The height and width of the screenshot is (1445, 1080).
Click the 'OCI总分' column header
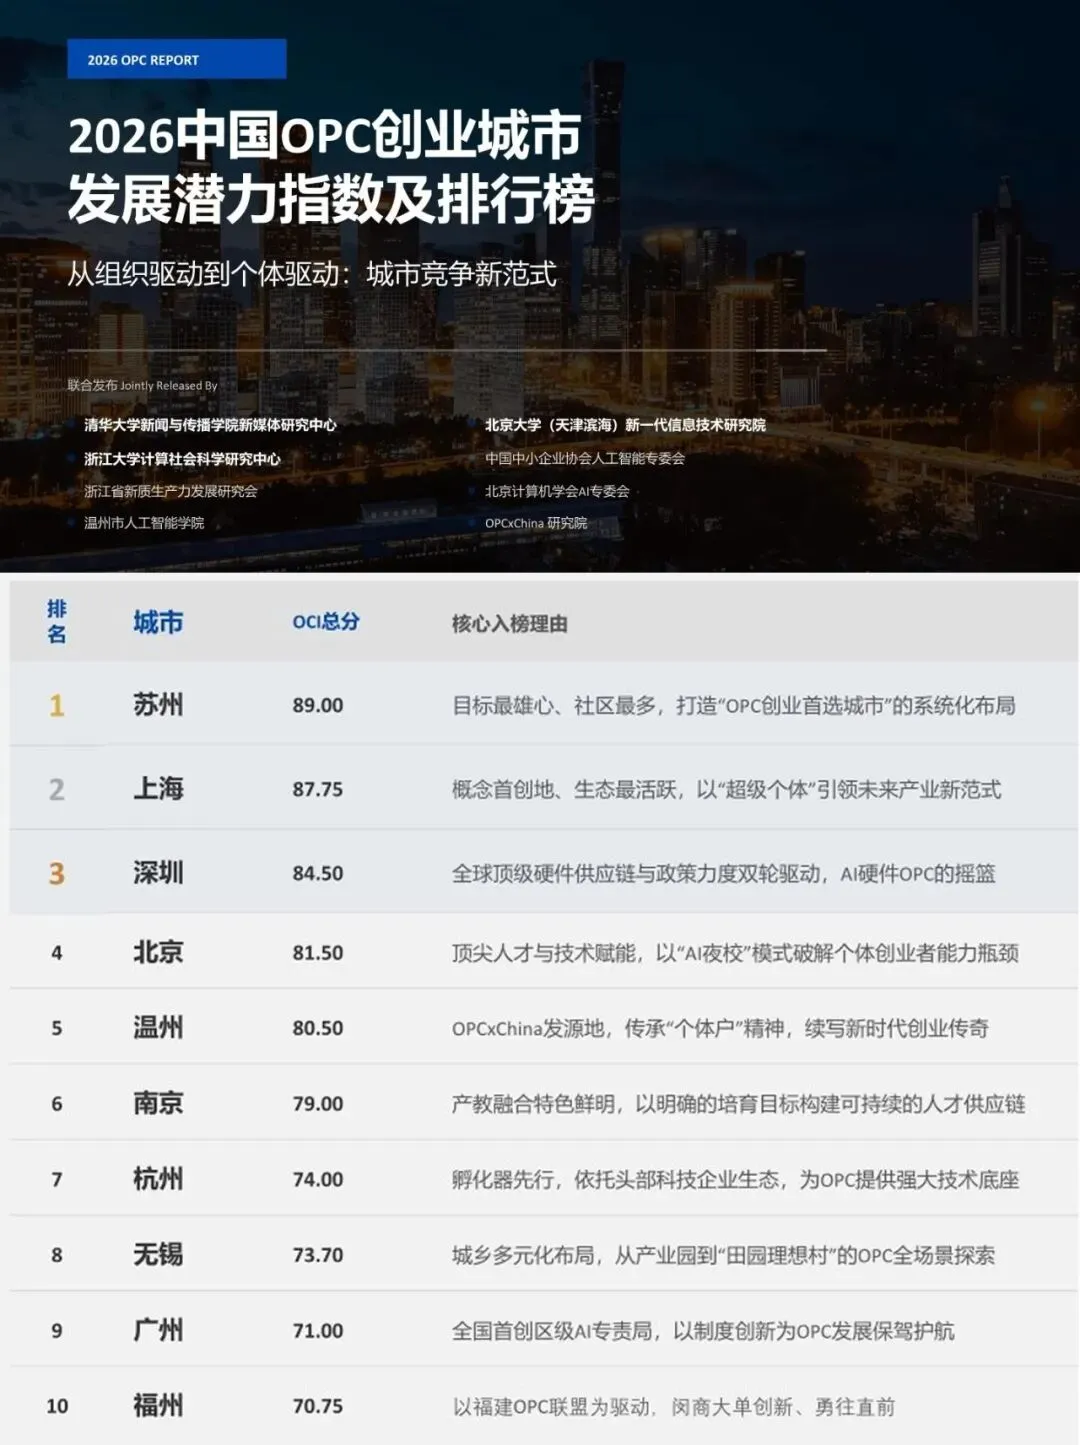pyautogui.click(x=326, y=621)
